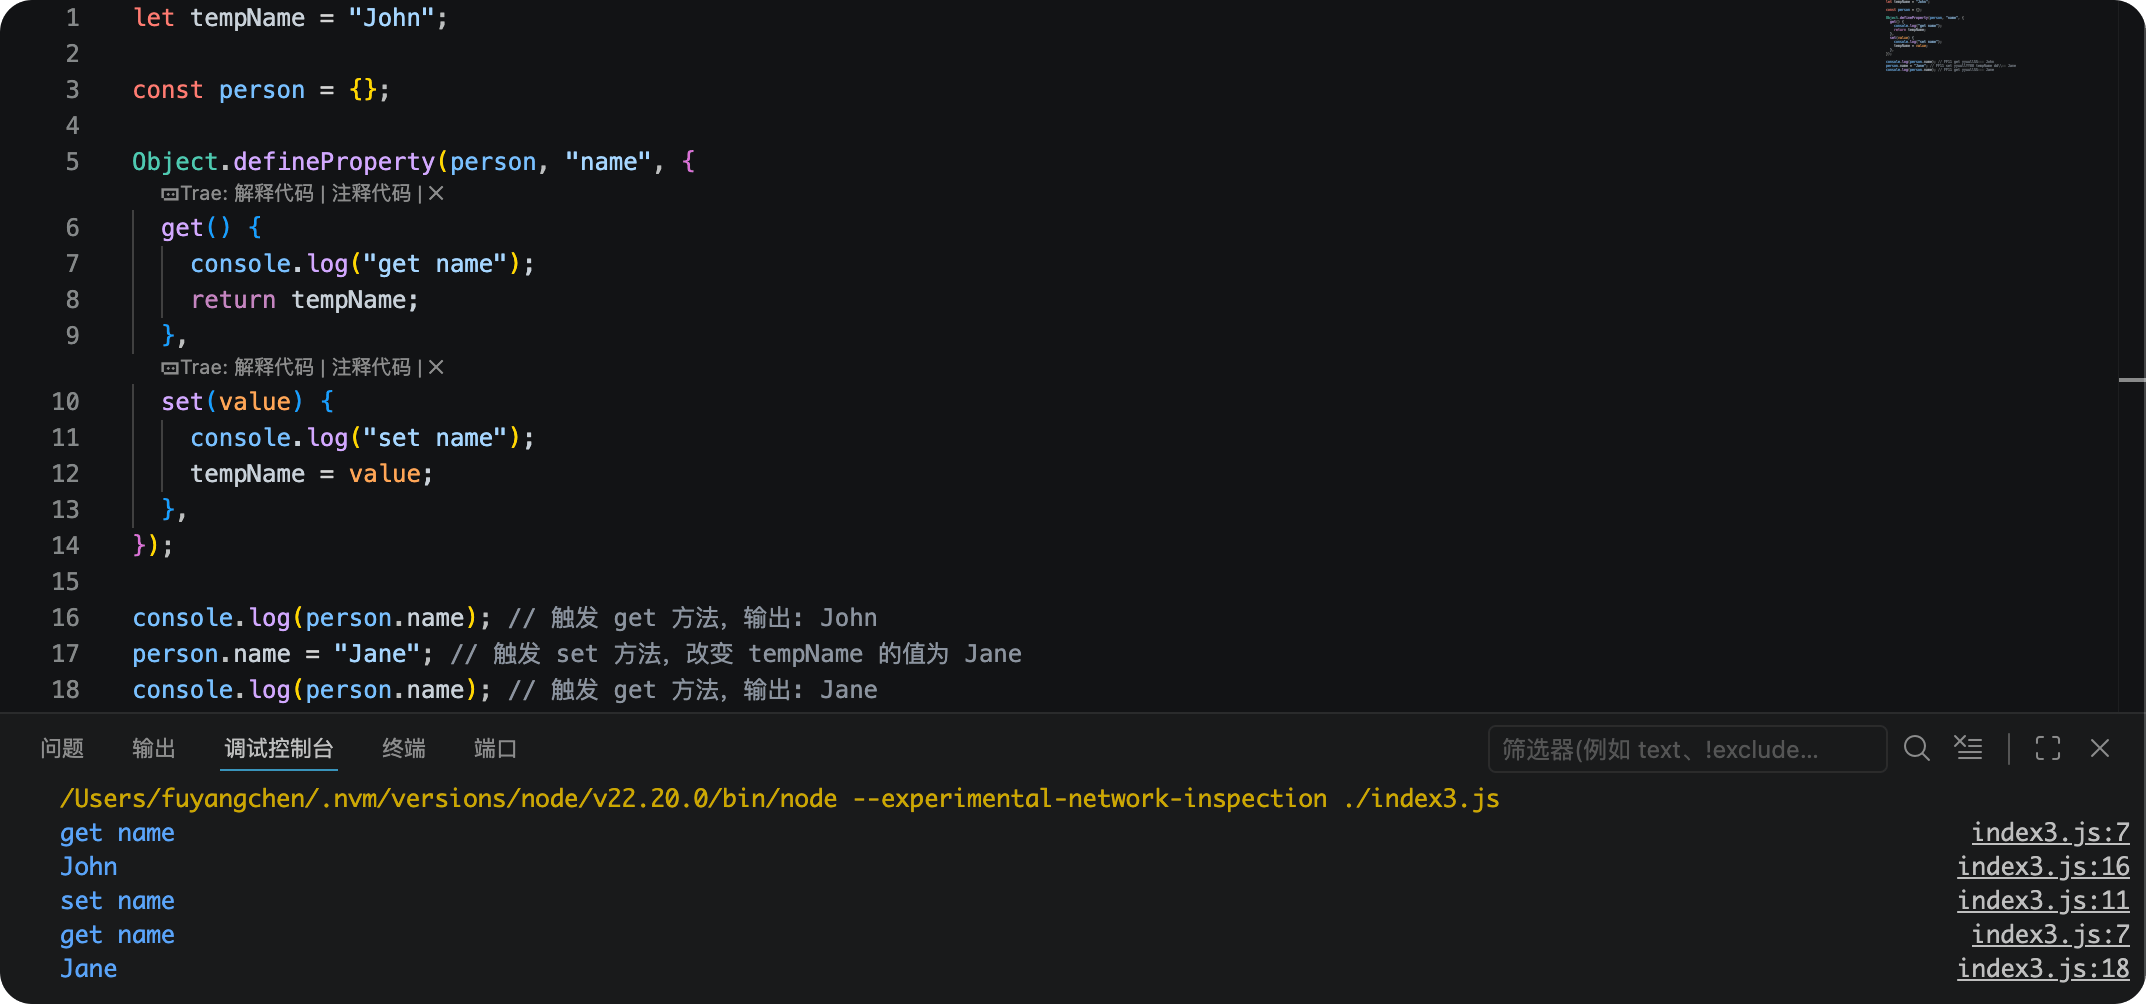Open the 输出 tab
Screen dimensions: 2146x1004
click(154, 748)
